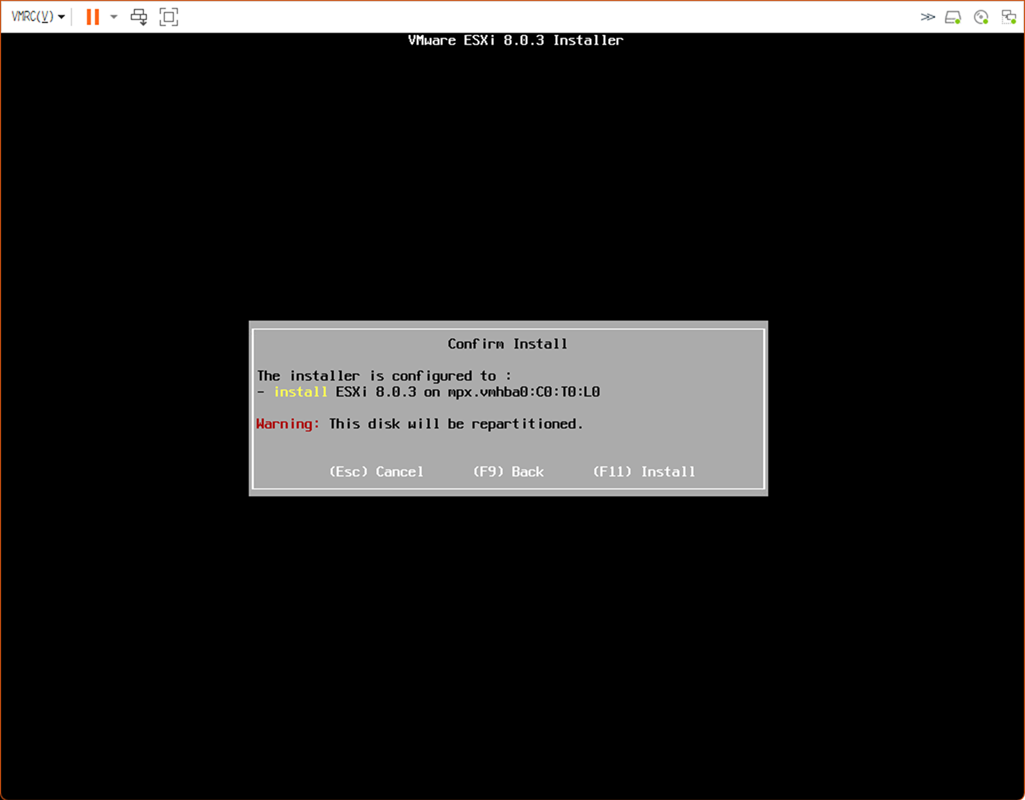1025x800 pixels.
Task: Expand the power options arrow
Action: pyautogui.click(x=114, y=17)
